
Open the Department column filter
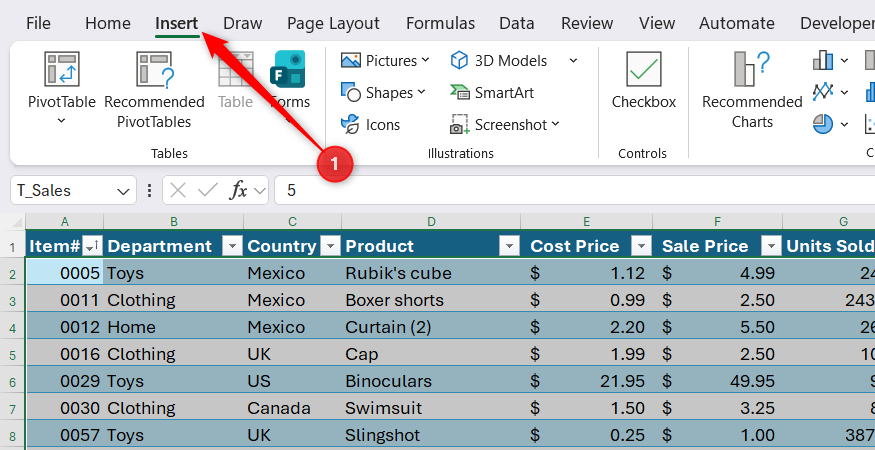[x=232, y=246]
